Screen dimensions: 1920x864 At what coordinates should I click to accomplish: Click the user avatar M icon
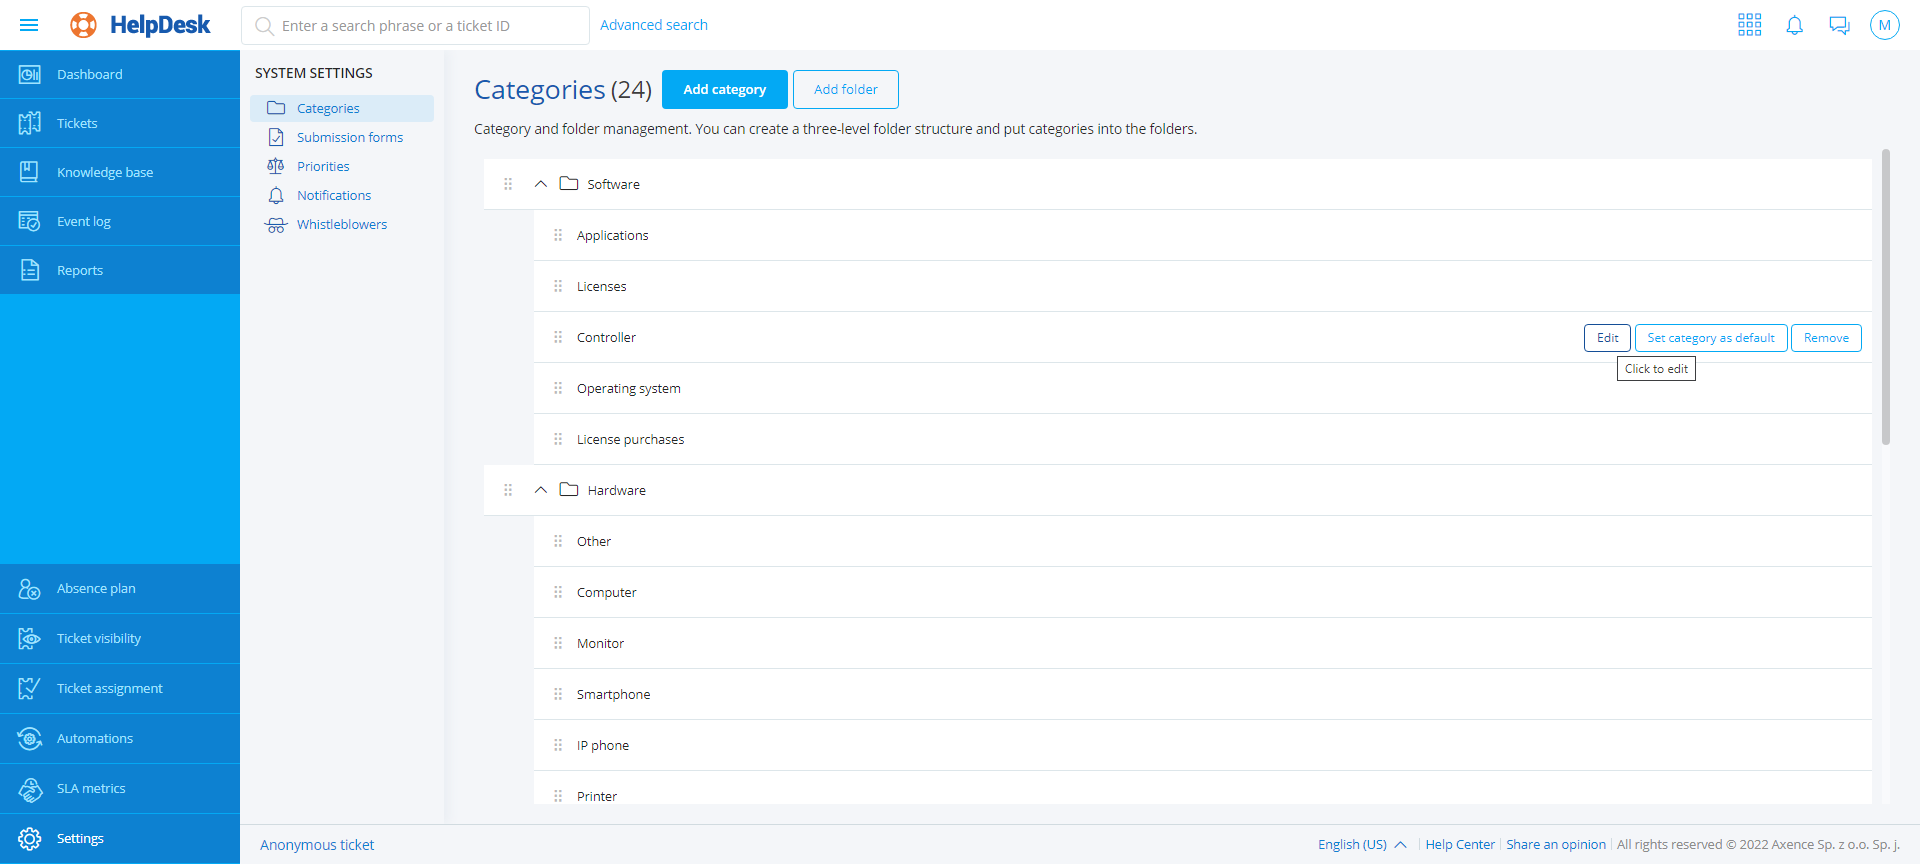coord(1884,25)
